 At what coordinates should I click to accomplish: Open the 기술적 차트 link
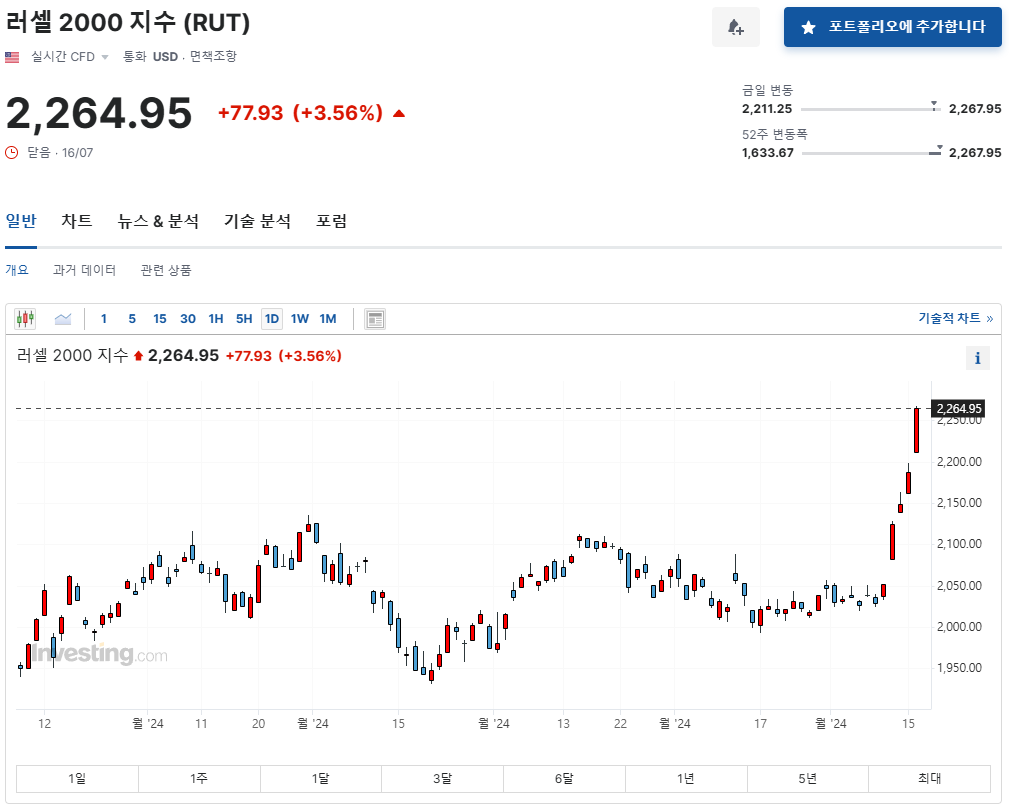pos(956,318)
